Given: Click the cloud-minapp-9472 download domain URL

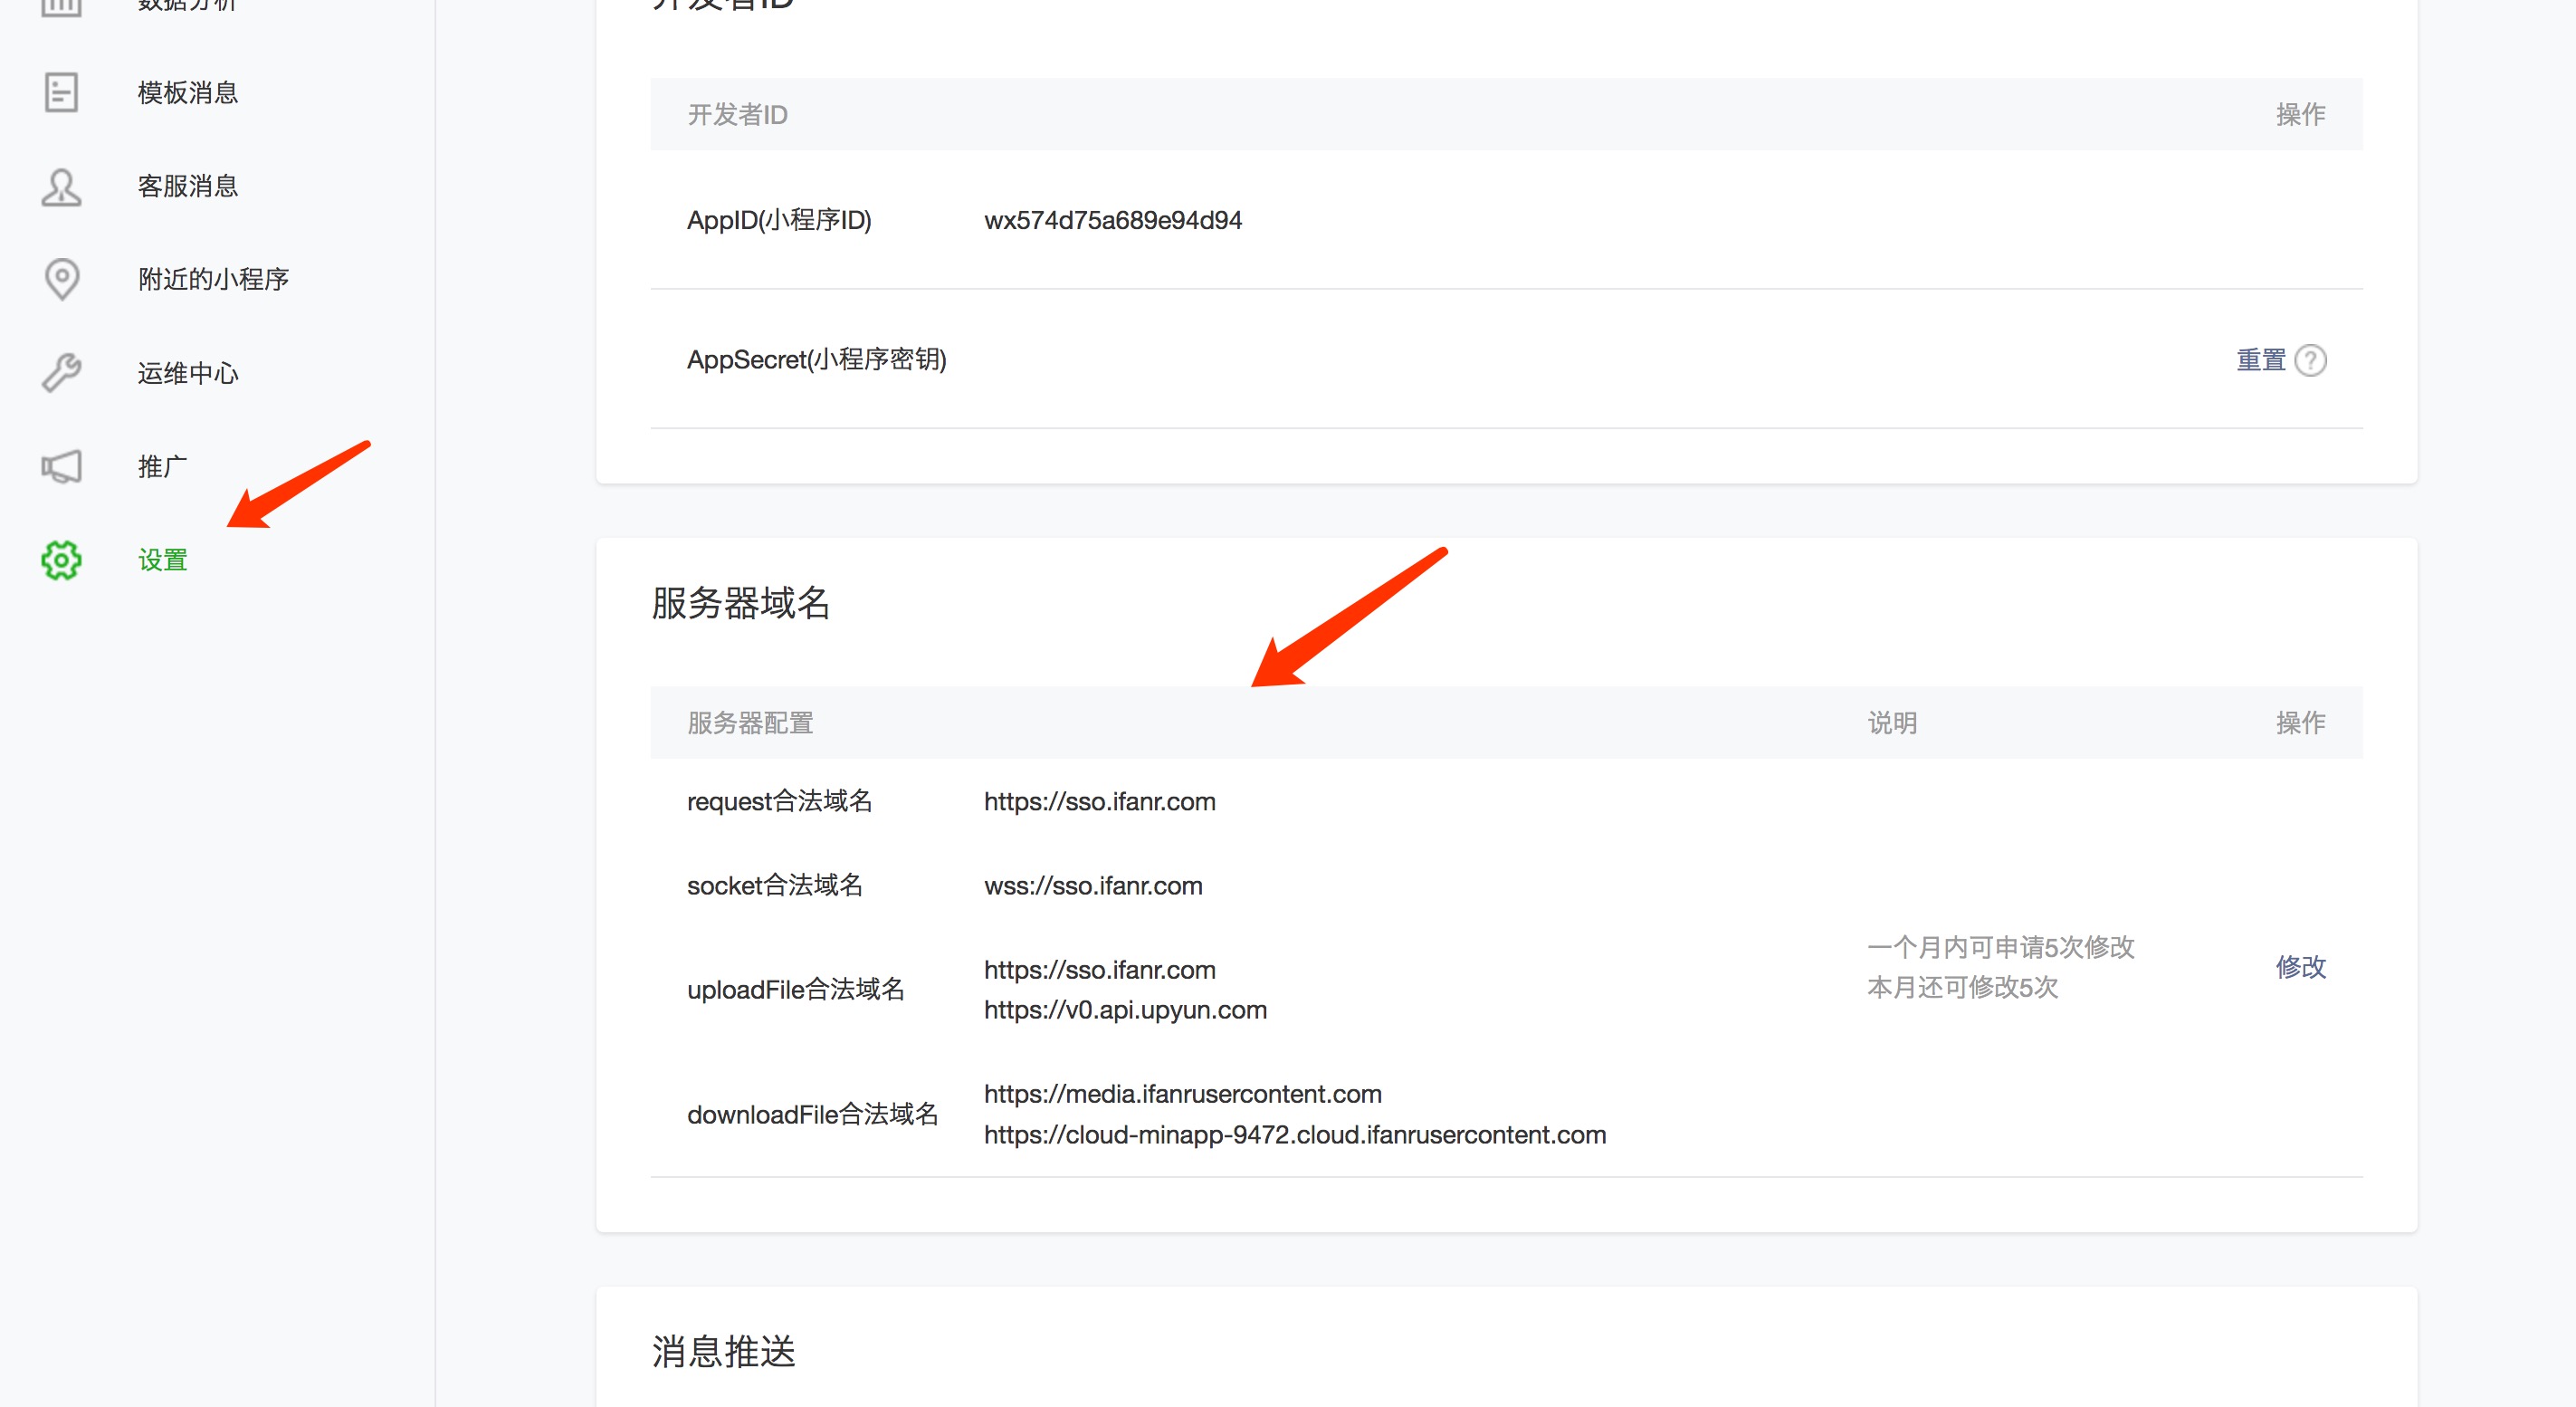Looking at the screenshot, I should coord(1294,1135).
